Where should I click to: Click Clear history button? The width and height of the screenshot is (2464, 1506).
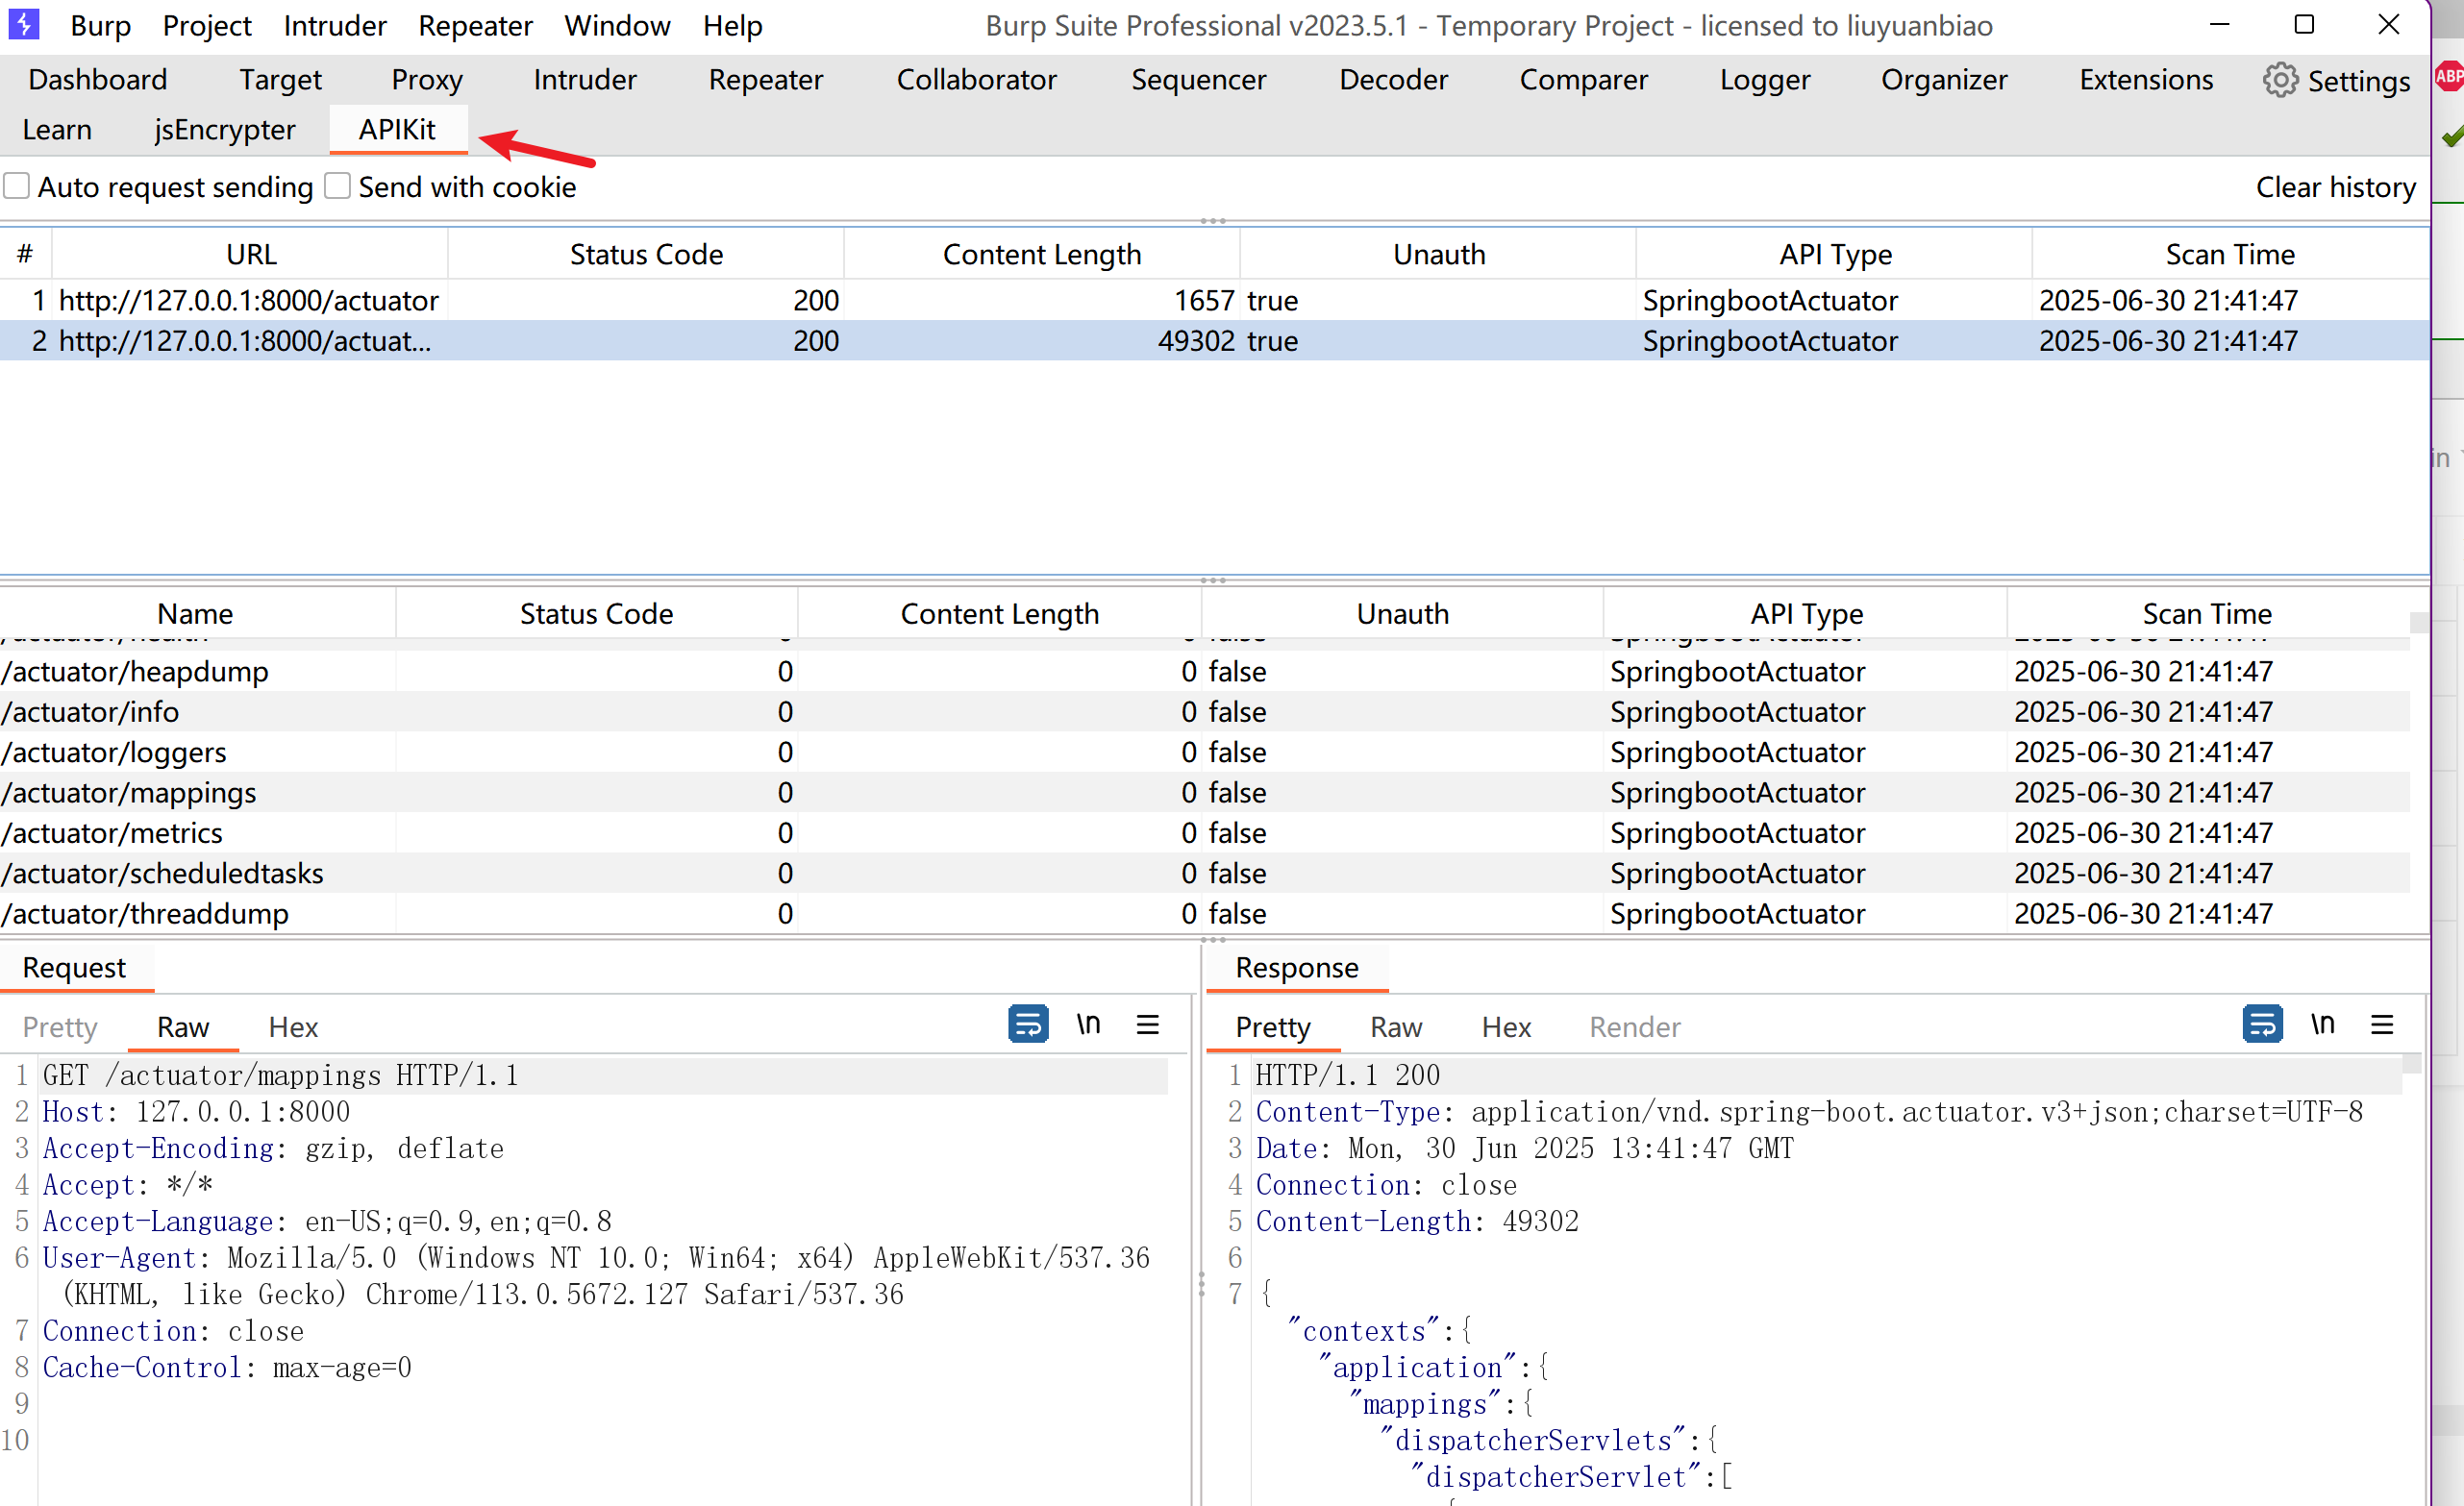click(x=2335, y=187)
